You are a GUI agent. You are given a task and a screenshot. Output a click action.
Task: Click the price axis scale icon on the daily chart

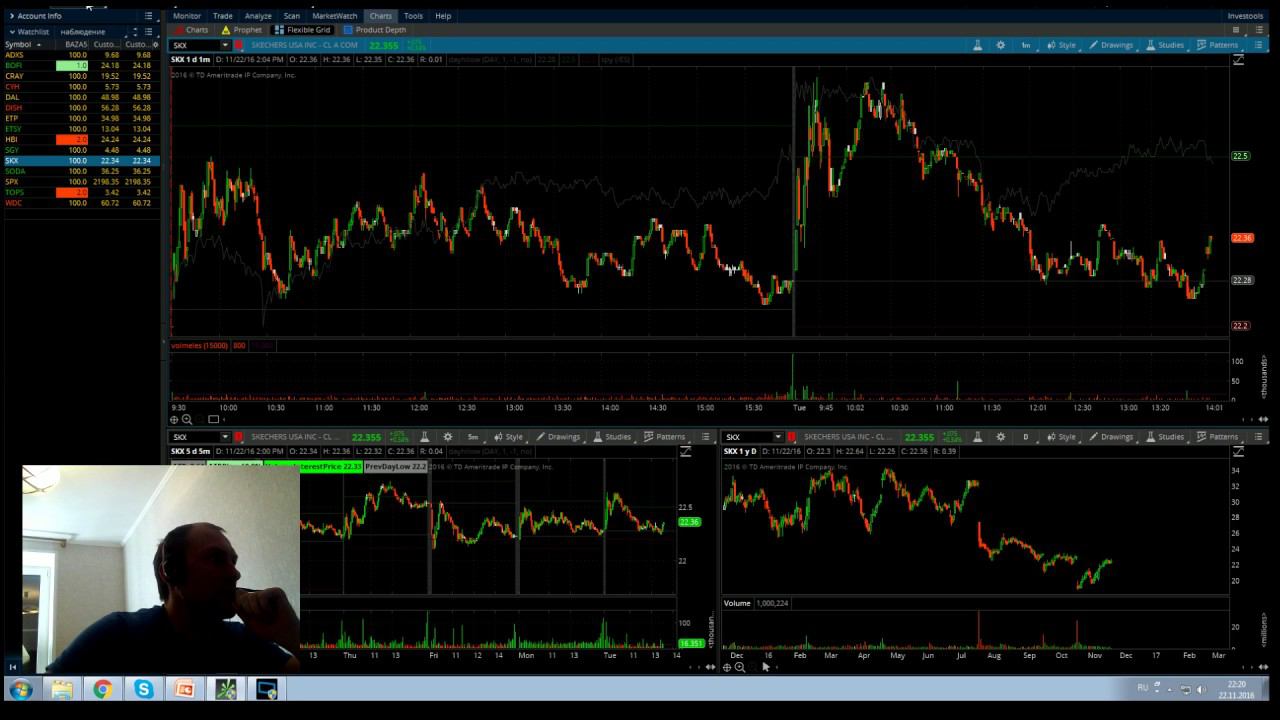click(1238, 452)
